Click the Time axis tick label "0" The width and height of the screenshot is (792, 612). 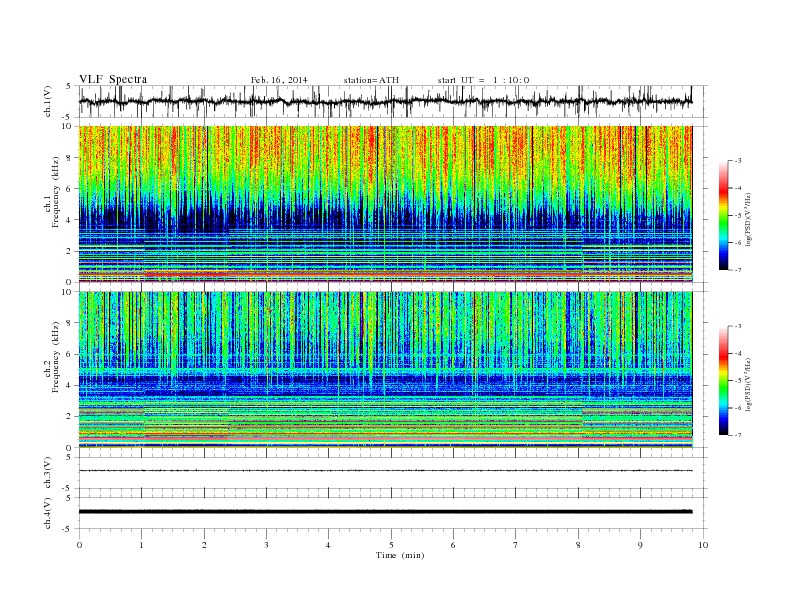pyautogui.click(x=79, y=545)
